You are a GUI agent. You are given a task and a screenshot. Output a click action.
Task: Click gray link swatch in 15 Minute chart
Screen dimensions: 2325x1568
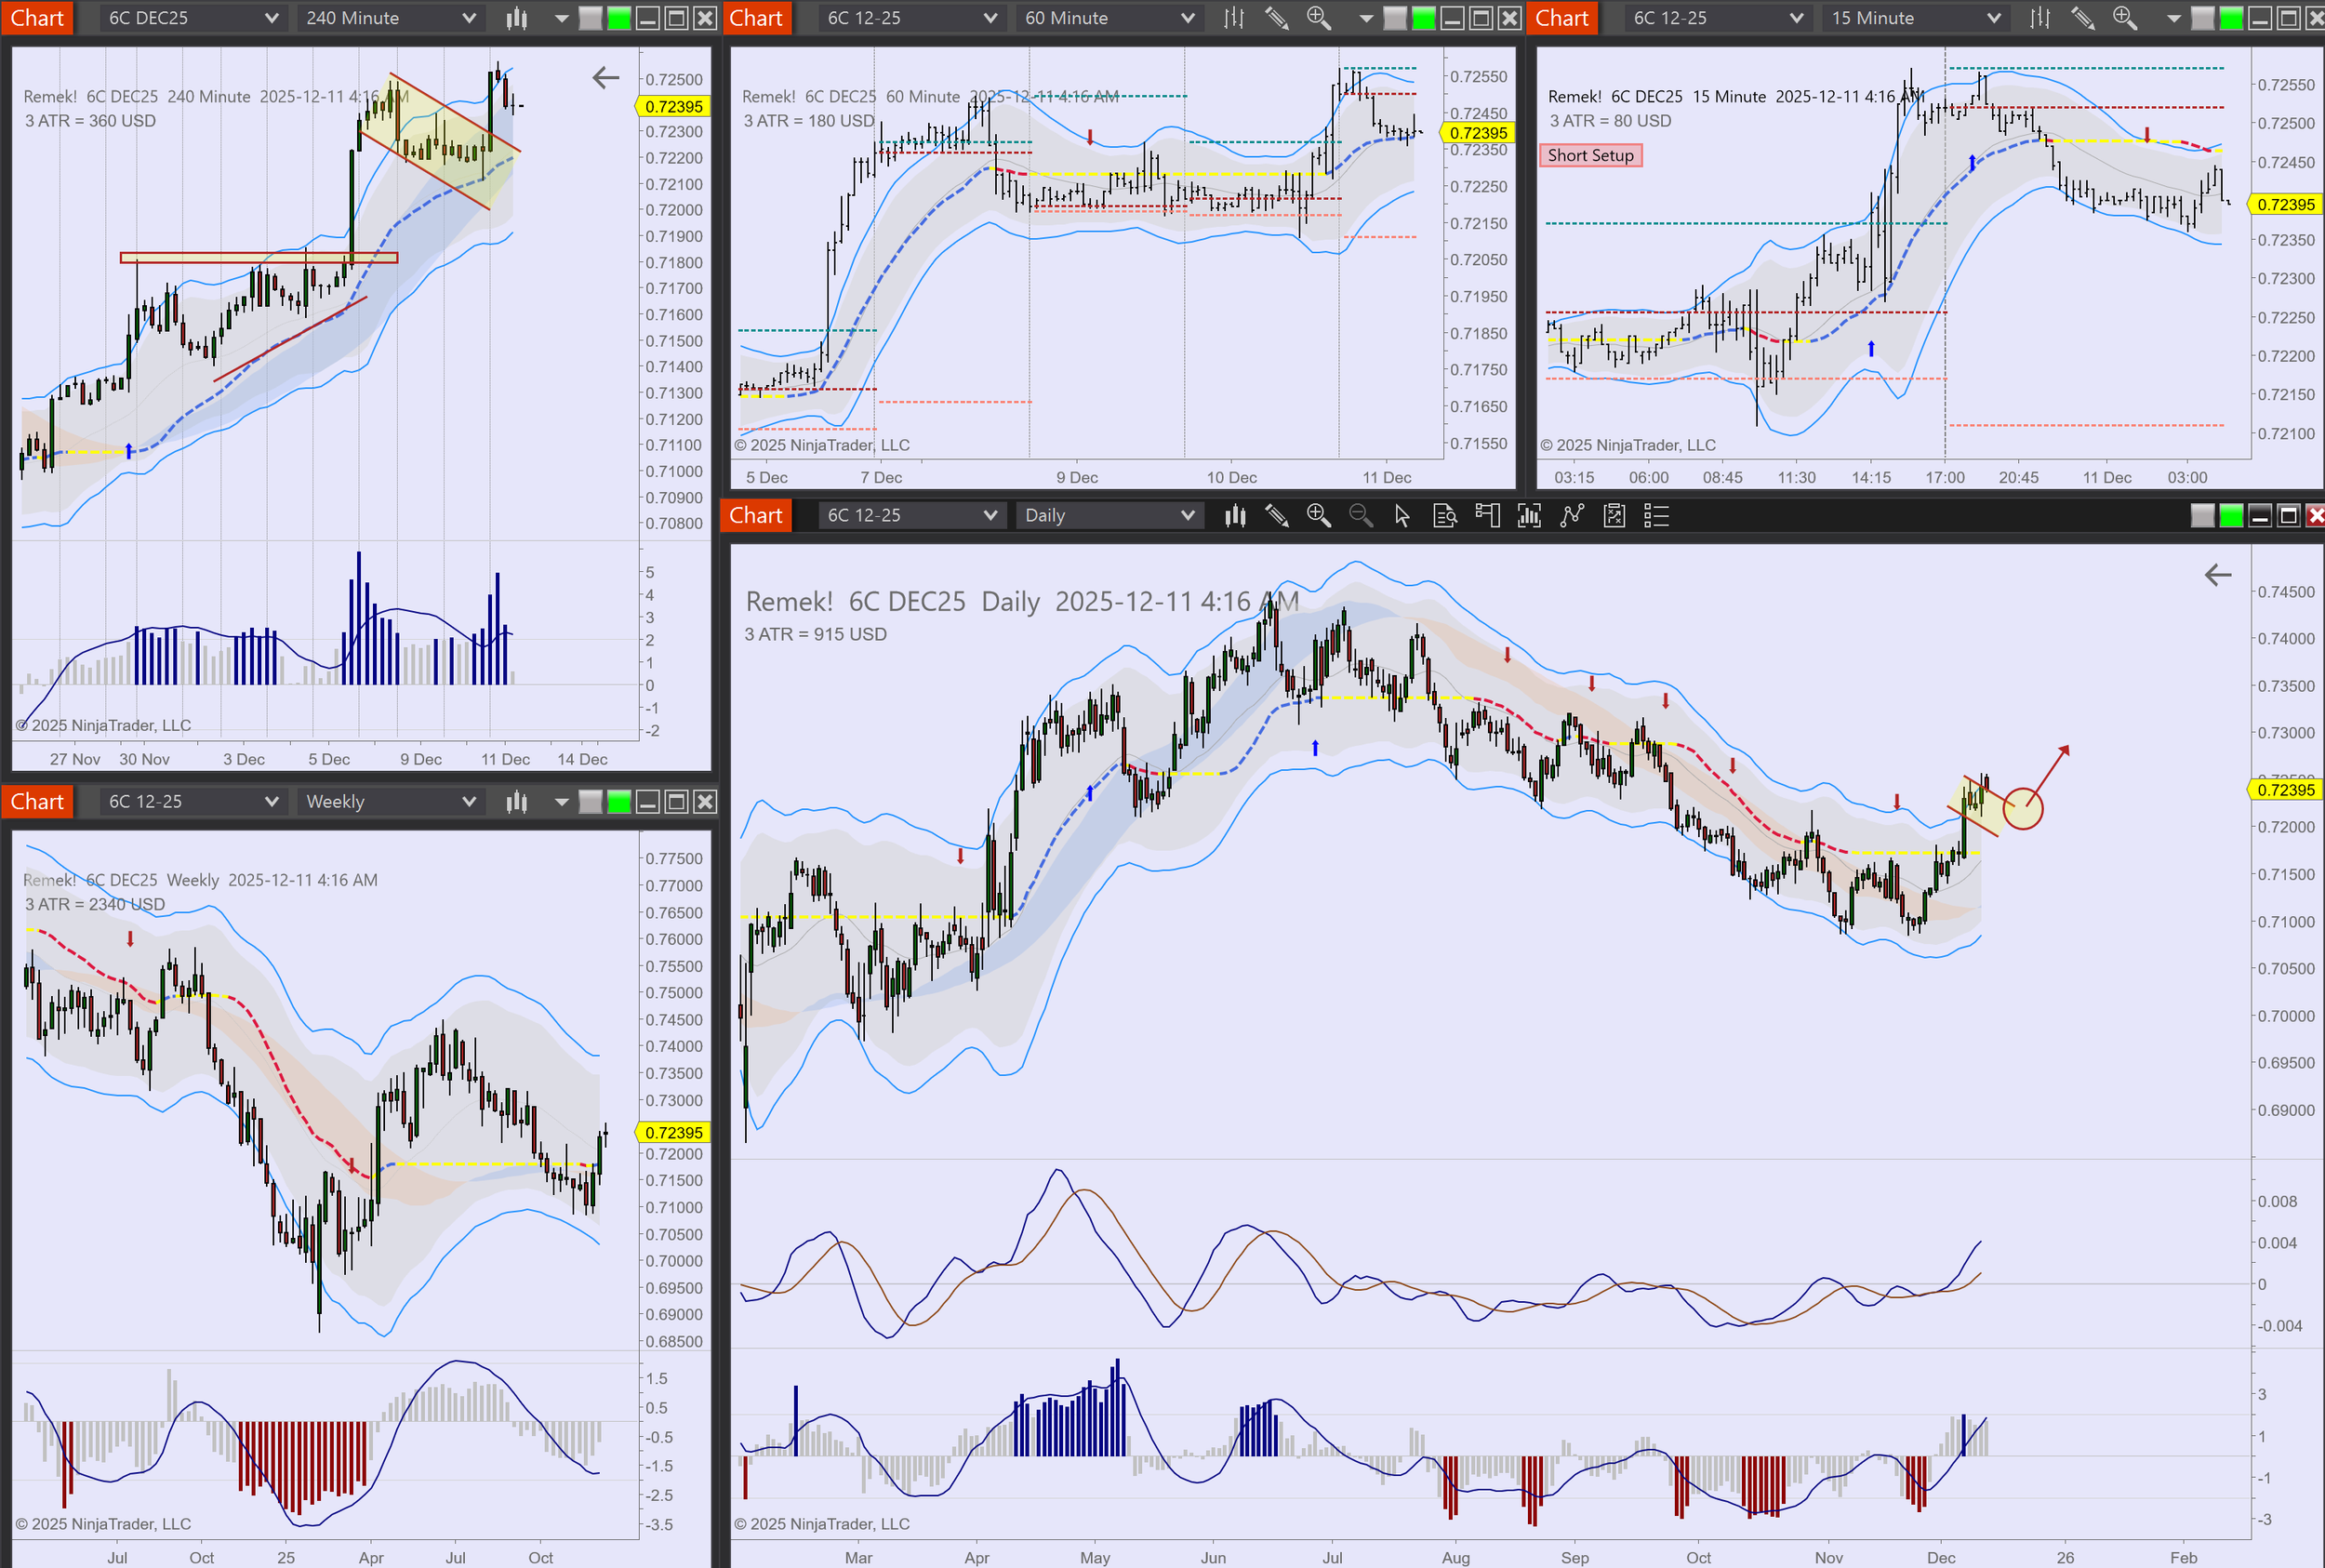pyautogui.click(x=2203, y=18)
